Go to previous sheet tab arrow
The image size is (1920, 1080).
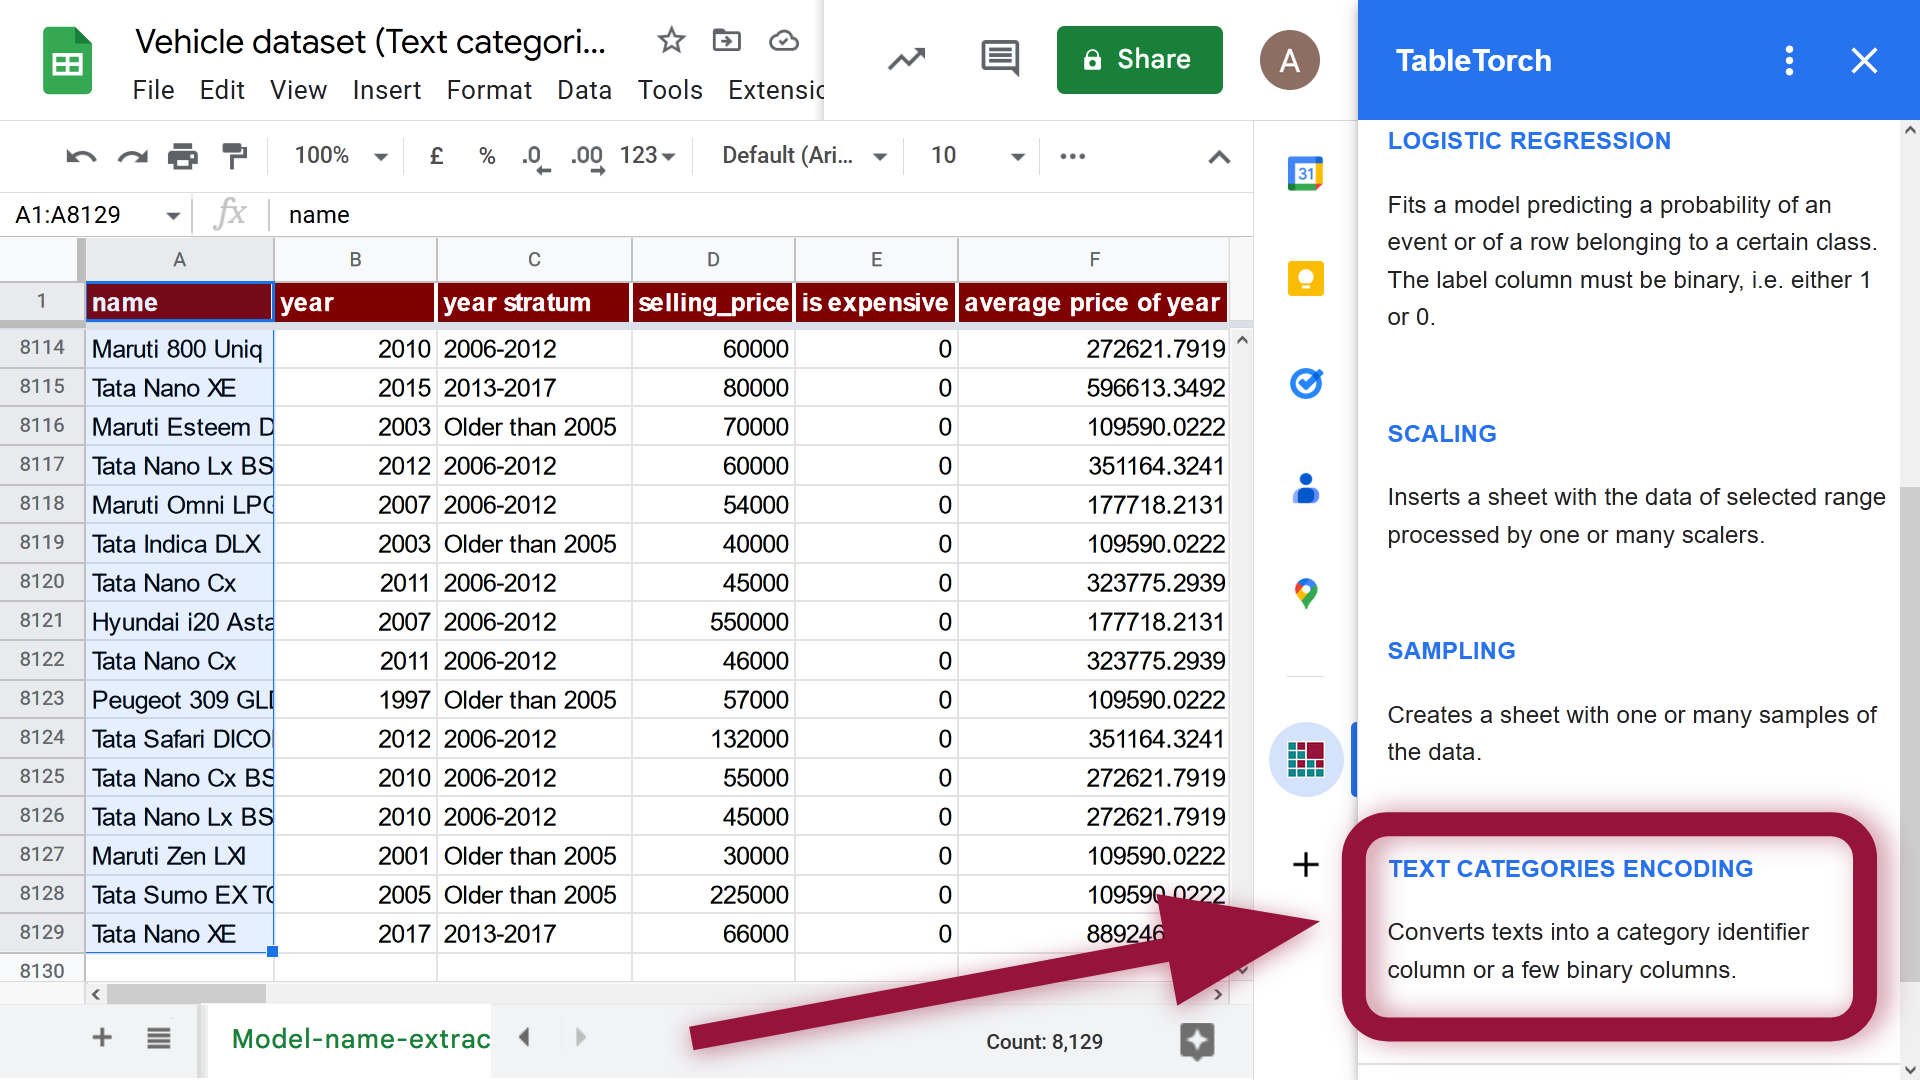pyautogui.click(x=524, y=1038)
